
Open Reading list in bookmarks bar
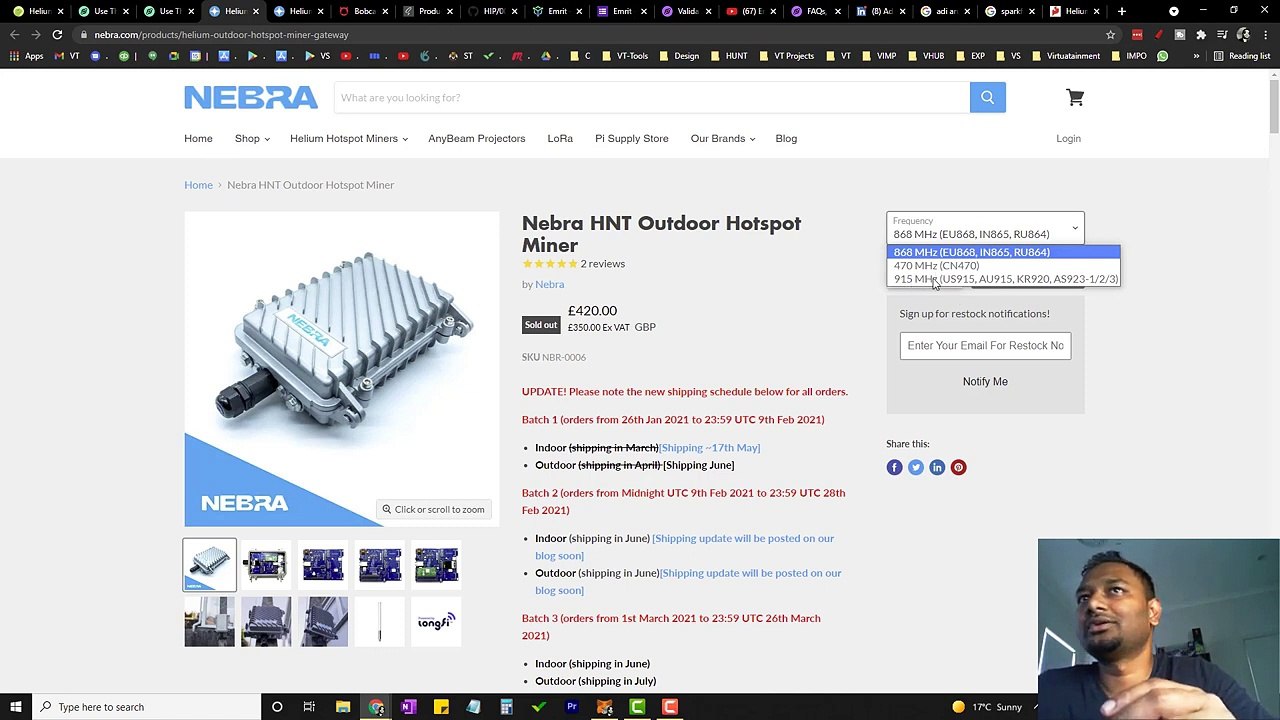[x=1241, y=56]
